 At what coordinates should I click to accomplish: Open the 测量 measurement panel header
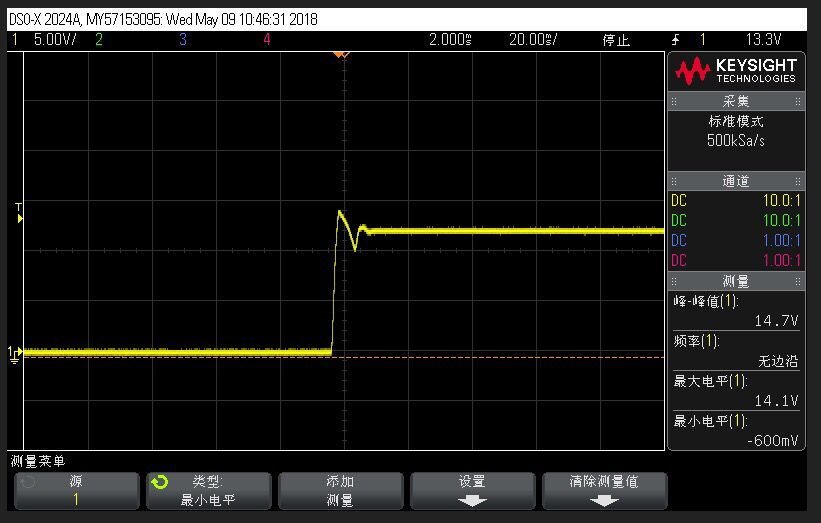[736, 282]
